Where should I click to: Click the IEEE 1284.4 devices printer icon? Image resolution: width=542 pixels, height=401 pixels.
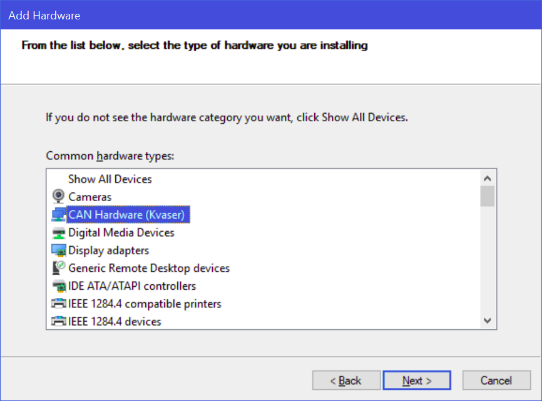click(x=58, y=321)
